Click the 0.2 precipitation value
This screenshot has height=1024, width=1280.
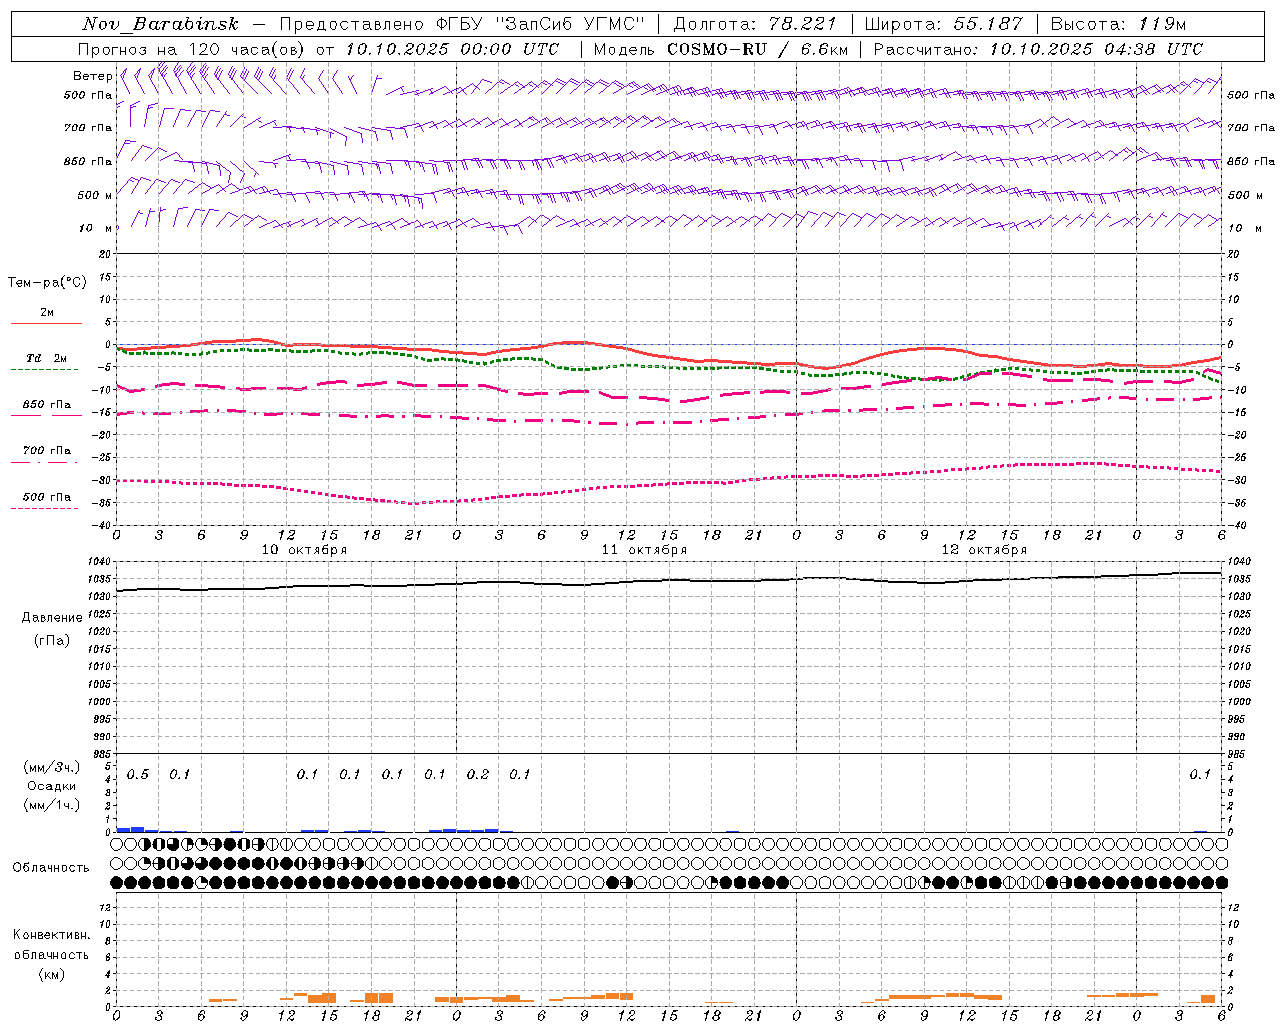coord(478,775)
